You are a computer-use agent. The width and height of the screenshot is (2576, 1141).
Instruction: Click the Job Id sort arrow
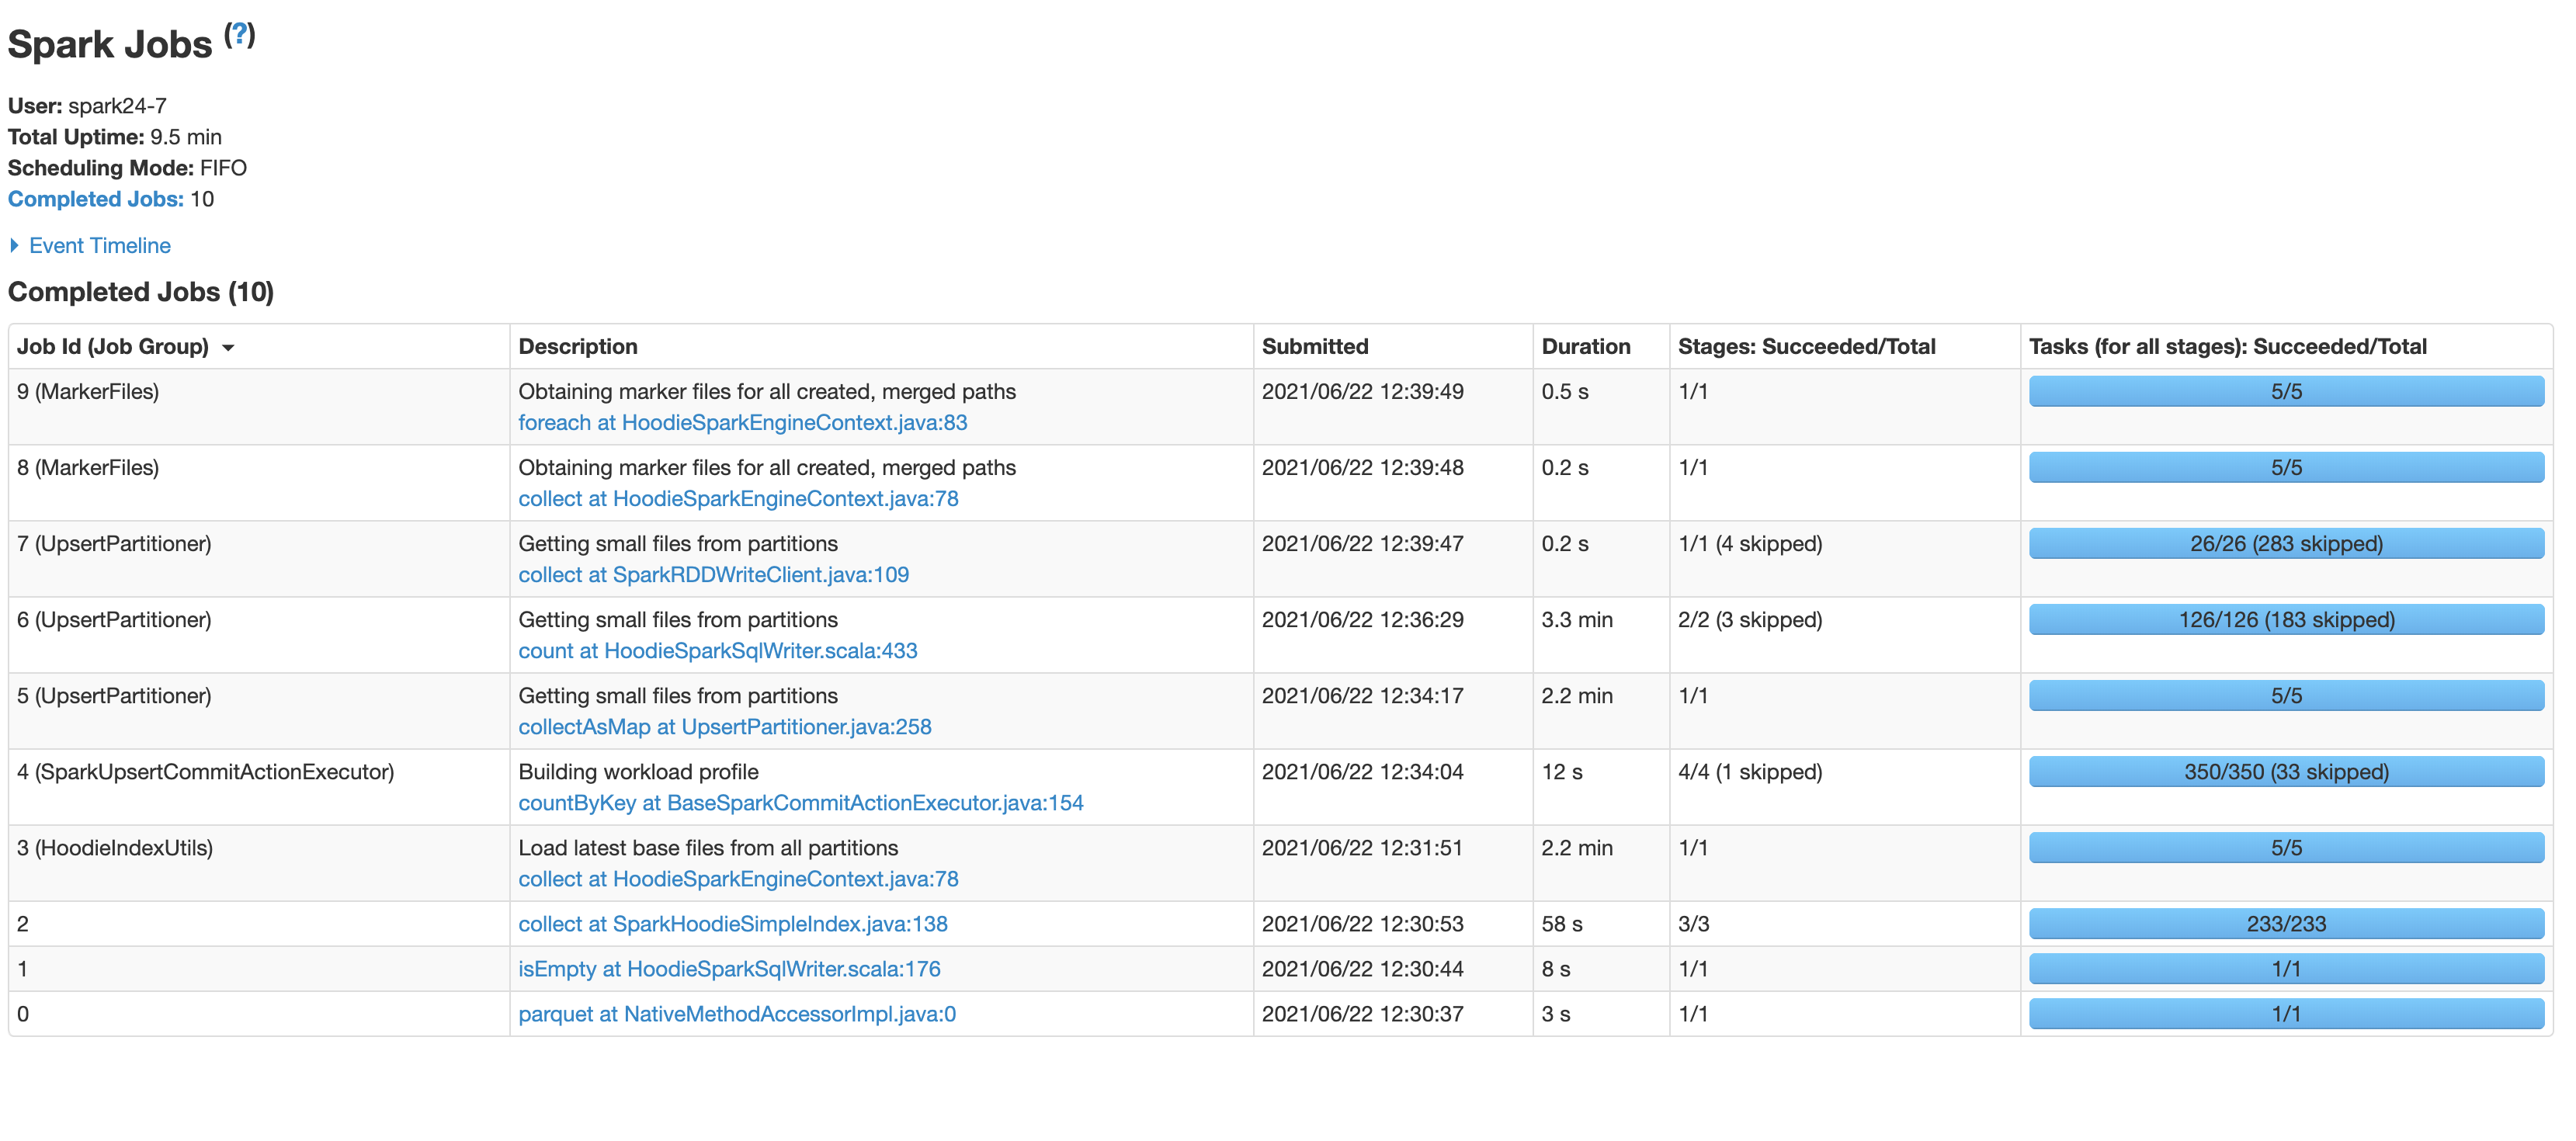[x=228, y=347]
